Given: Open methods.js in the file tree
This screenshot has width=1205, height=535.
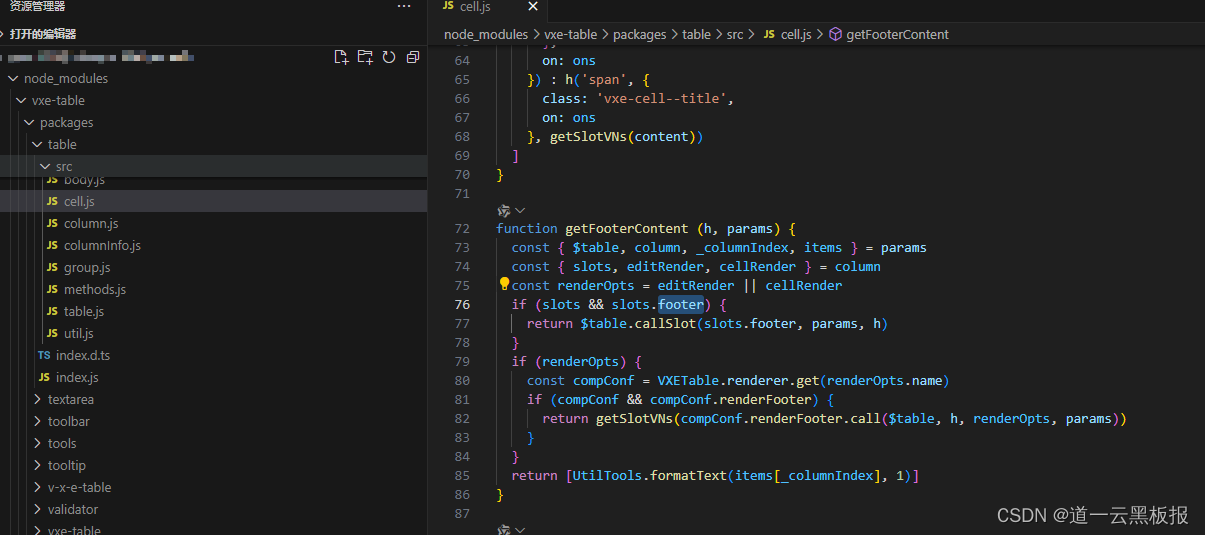Looking at the screenshot, I should click(95, 289).
